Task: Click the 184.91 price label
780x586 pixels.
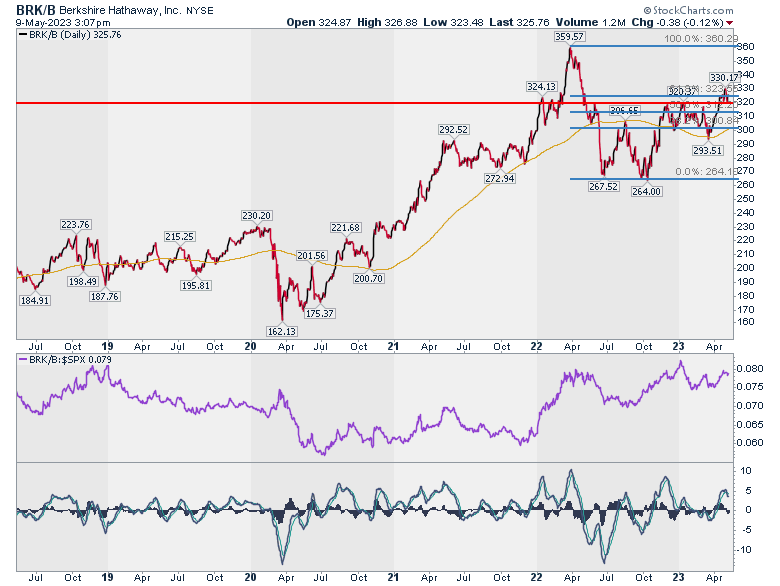Action: pos(35,300)
